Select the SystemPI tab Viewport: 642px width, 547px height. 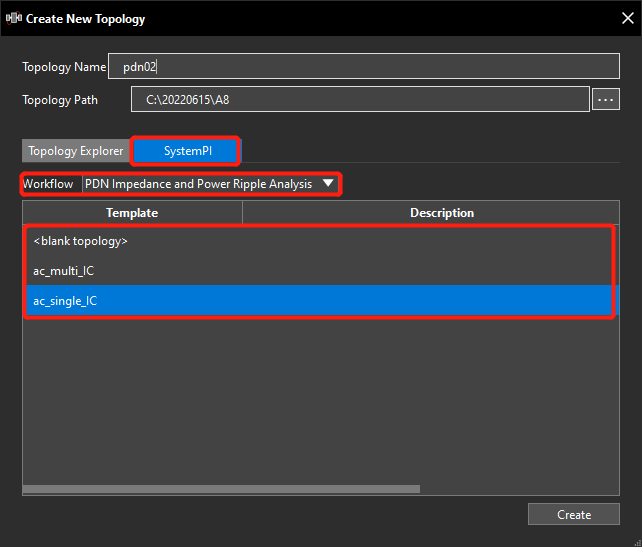point(188,151)
